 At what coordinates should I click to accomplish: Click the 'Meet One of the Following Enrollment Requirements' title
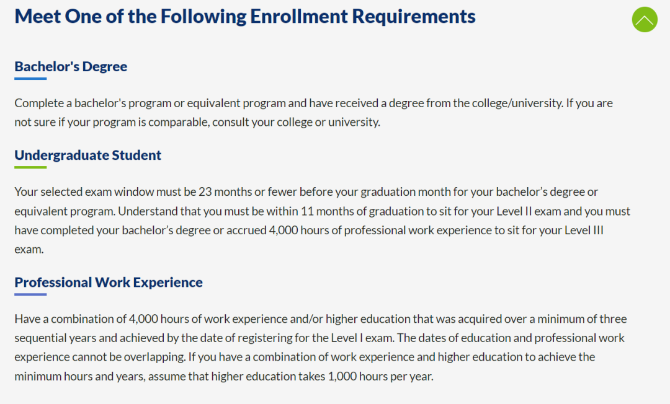click(x=245, y=17)
